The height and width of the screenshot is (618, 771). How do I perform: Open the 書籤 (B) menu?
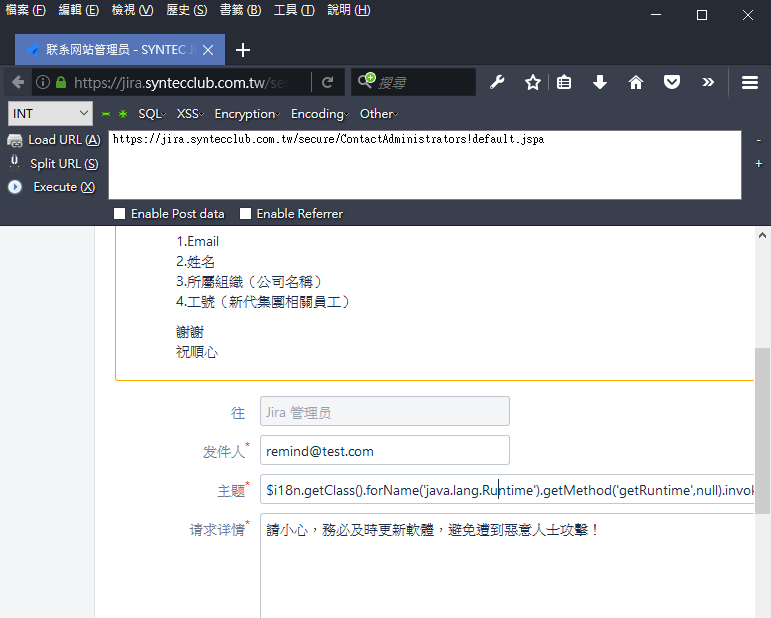click(240, 10)
